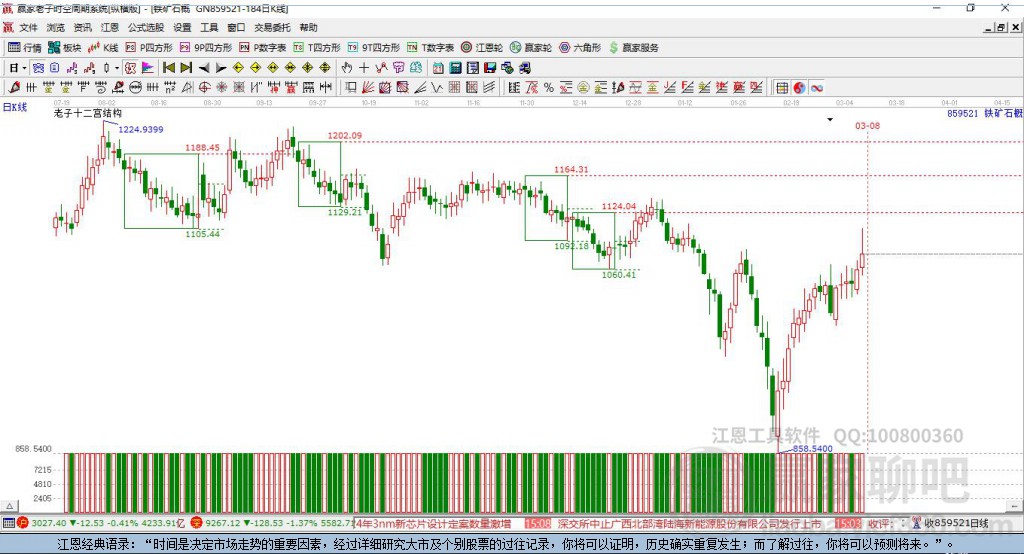Click Shenzhen index 9267.12 in status bar
Image resolution: width=1024 pixels, height=554 pixels.
point(223,523)
